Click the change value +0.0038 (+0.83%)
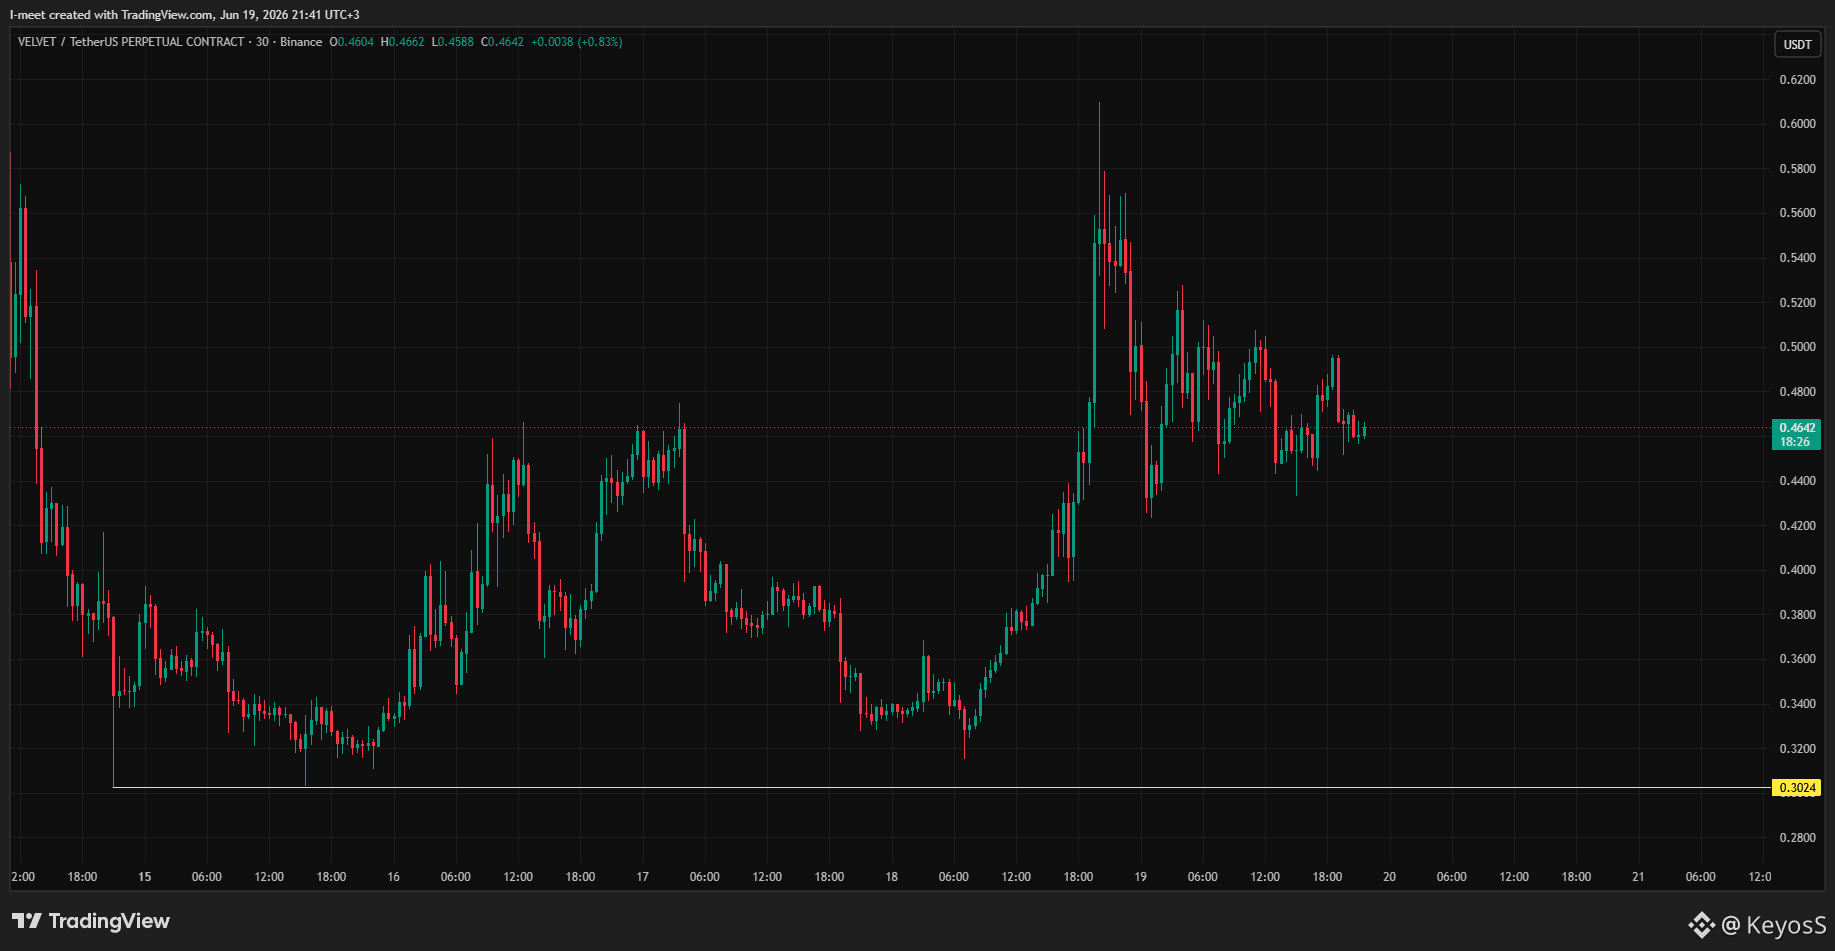This screenshot has width=1835, height=951. 576,42
